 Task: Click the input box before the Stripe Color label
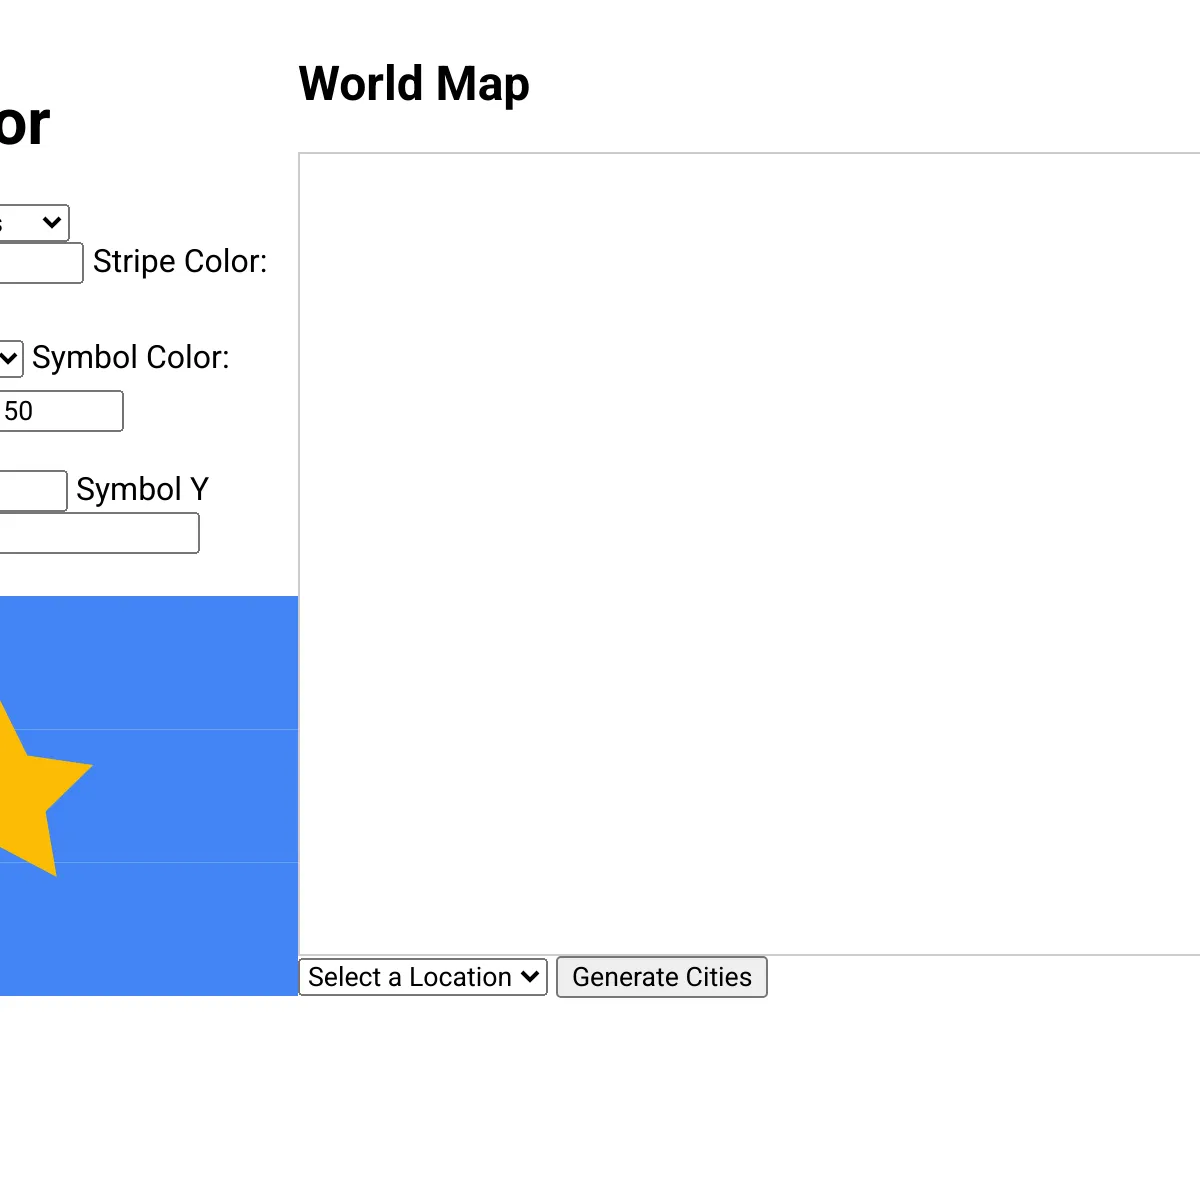(41, 263)
